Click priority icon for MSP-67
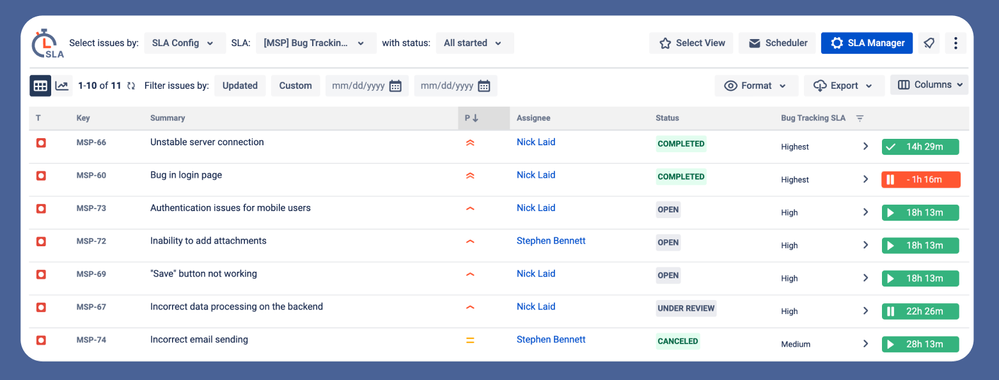Image resolution: width=999 pixels, height=380 pixels. 470,307
